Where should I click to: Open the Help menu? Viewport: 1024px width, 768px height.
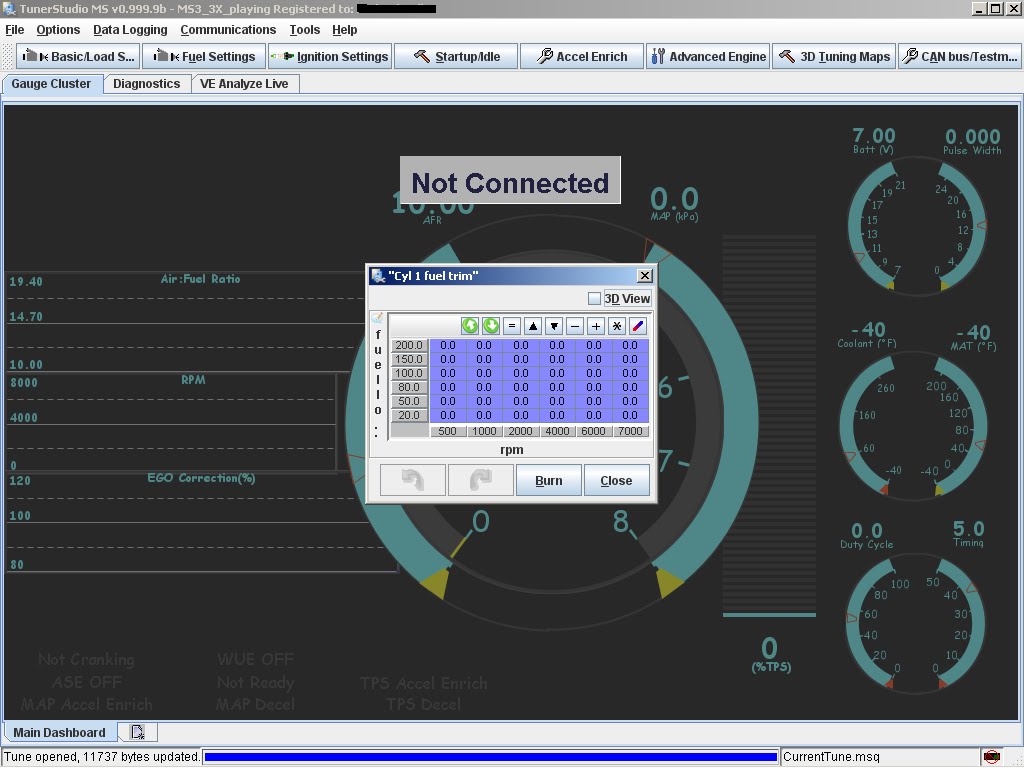(x=344, y=29)
